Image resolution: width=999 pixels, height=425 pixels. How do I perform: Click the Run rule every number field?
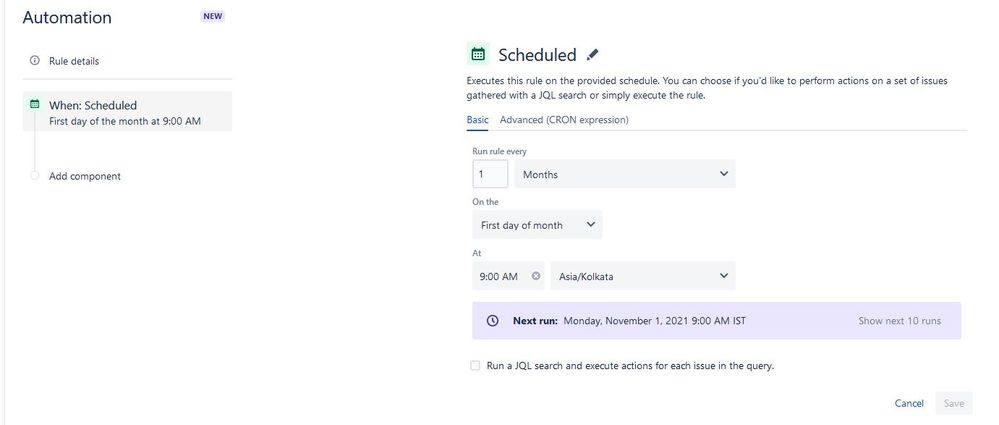click(490, 174)
